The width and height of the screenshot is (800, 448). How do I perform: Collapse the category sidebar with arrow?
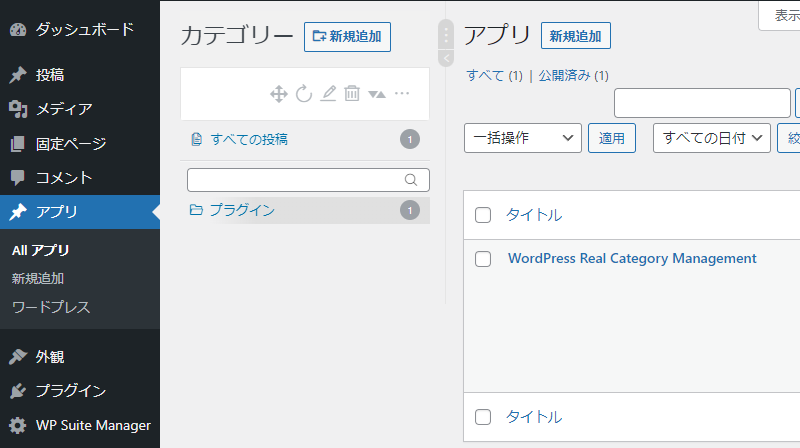[446, 58]
